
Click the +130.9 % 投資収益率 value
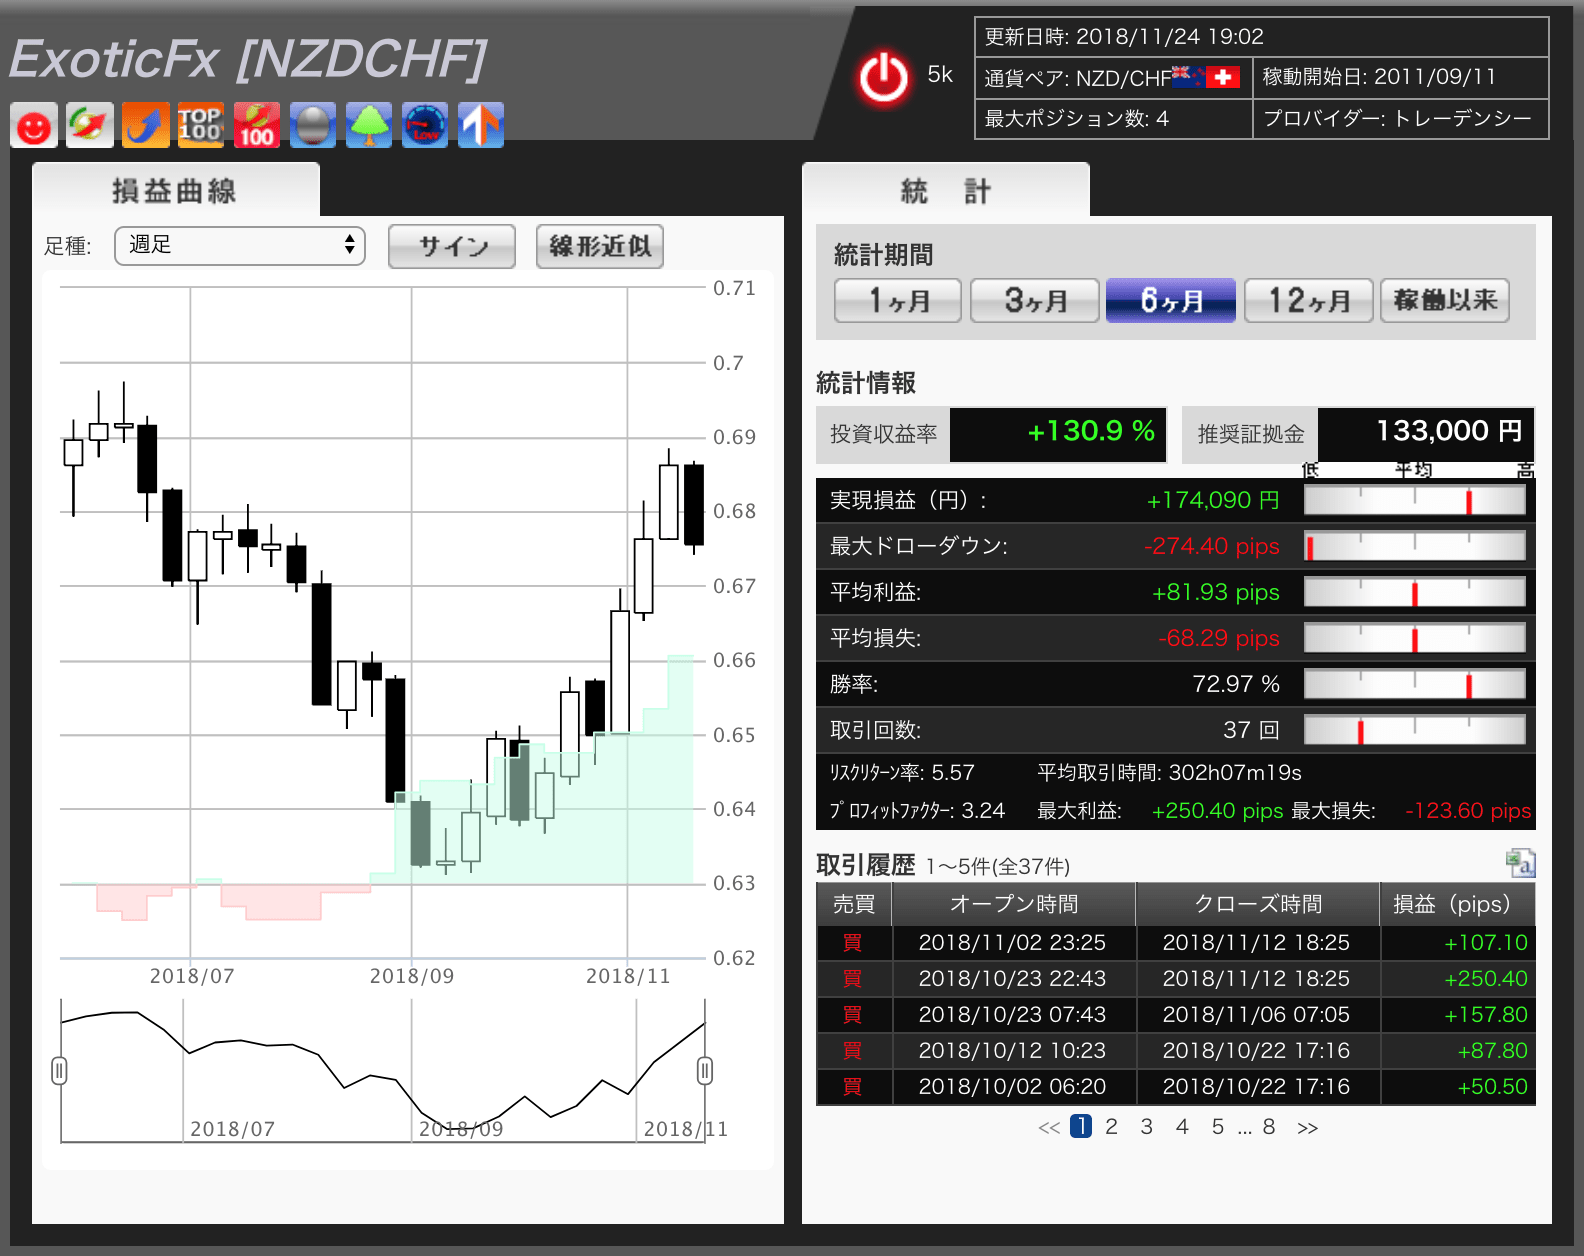pos(1091,431)
